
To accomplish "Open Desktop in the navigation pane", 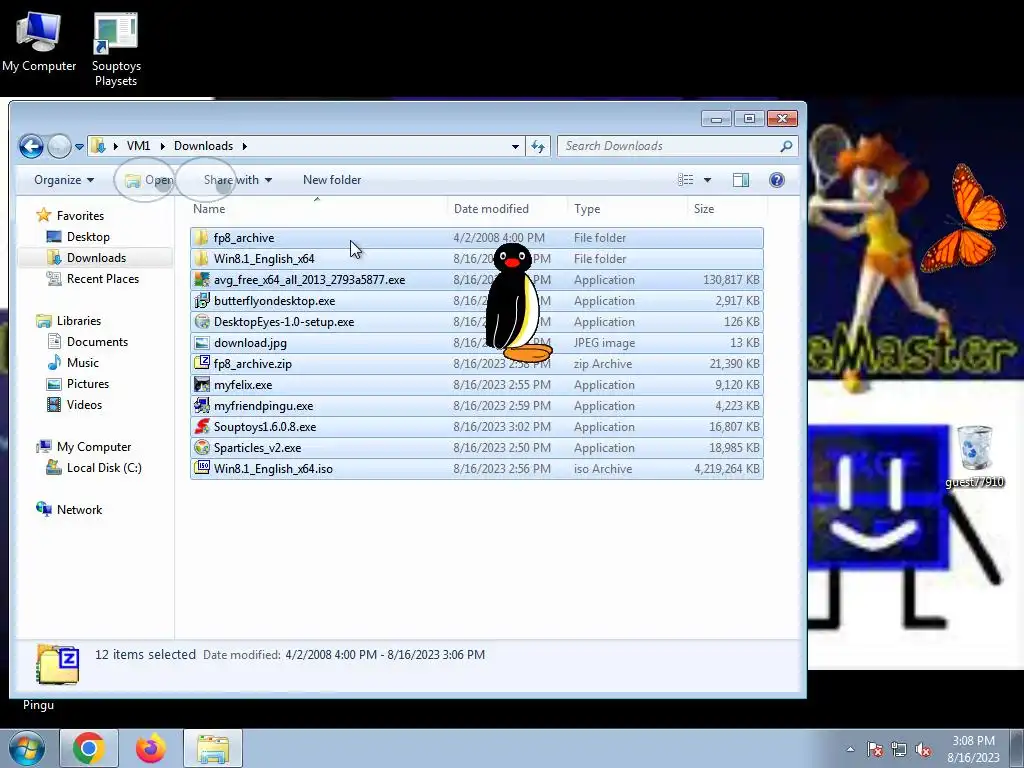I will 88,236.
